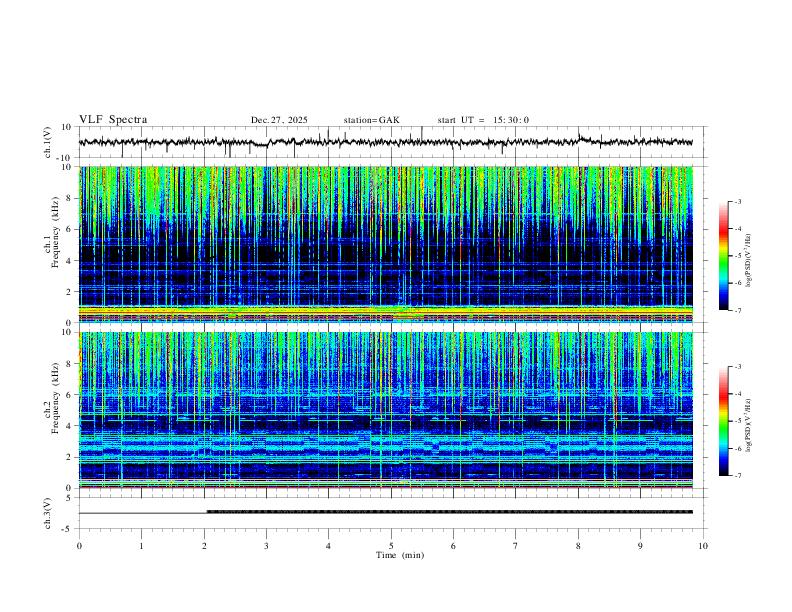The image size is (792, 612).
Task: Click the 'start UT = 15:30:0' text
Action: [x=483, y=120]
